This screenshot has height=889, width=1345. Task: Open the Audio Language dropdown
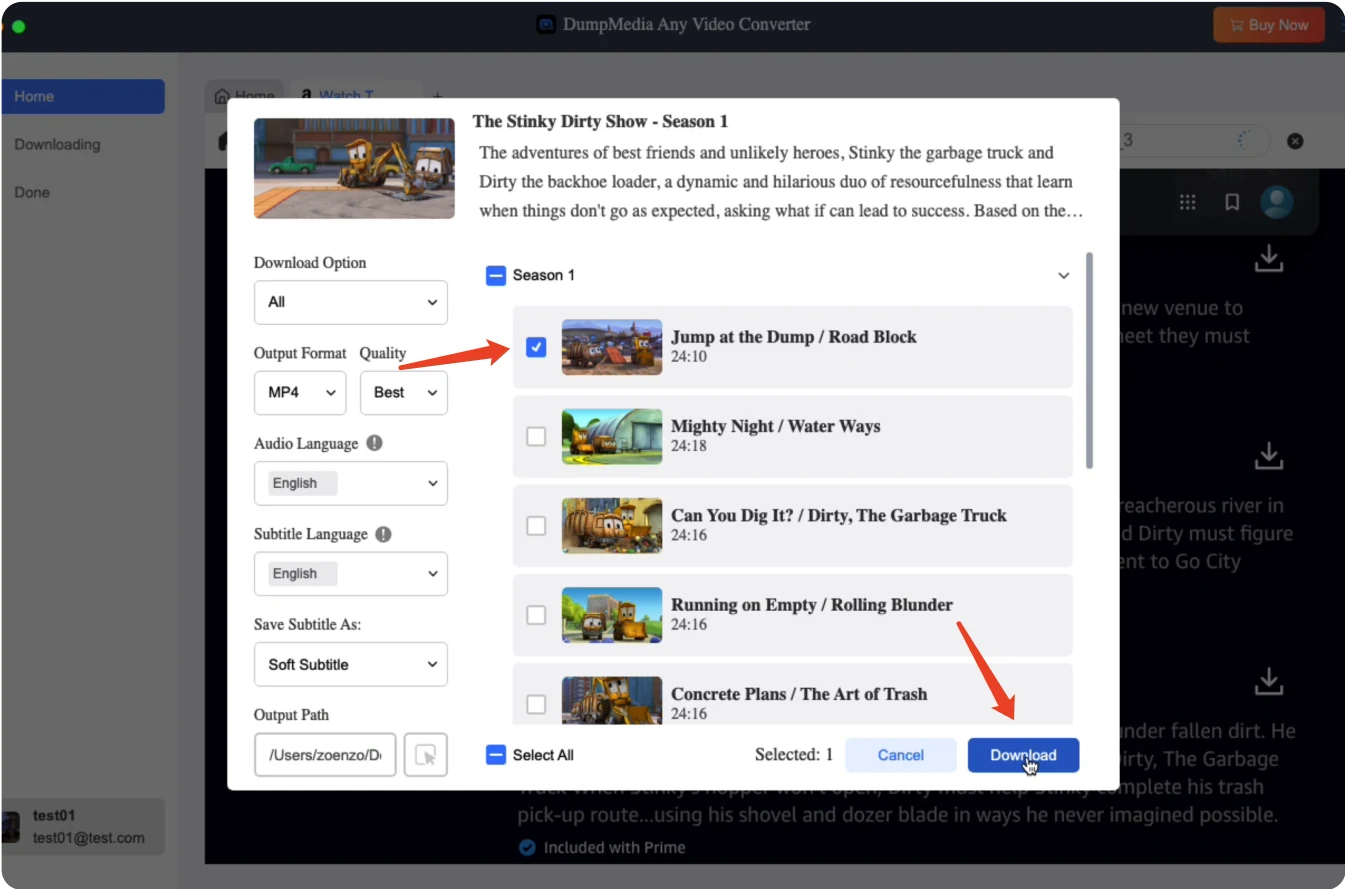tap(351, 483)
